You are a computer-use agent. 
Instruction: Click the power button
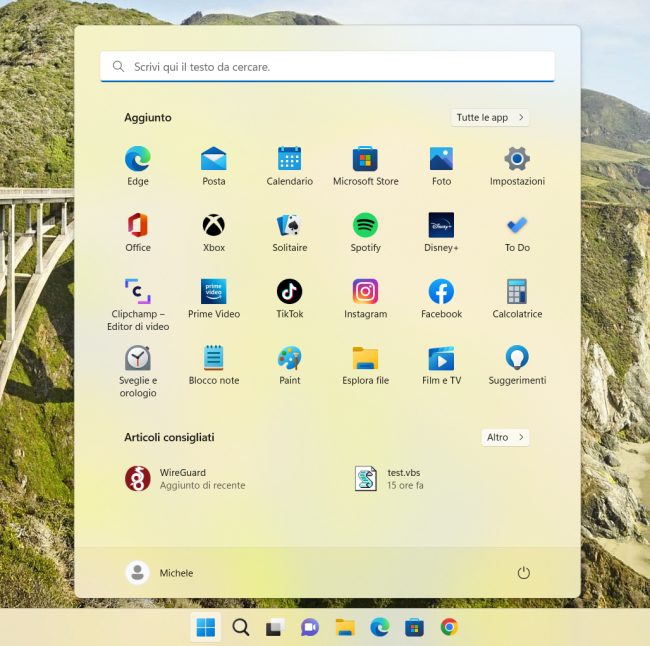(x=524, y=573)
